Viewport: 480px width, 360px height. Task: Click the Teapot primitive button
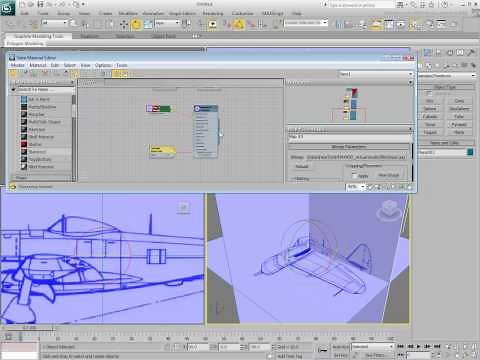[430, 132]
